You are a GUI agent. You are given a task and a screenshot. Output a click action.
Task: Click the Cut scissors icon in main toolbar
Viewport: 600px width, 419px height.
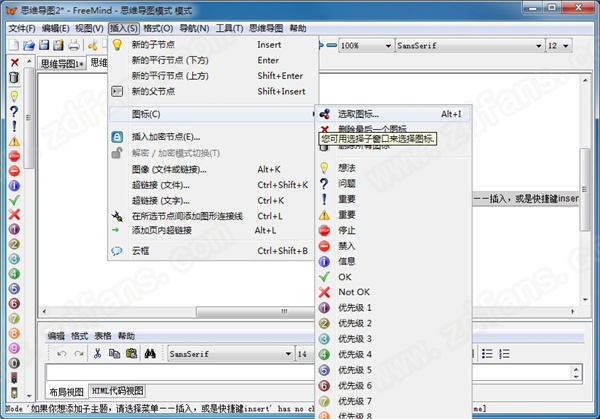tap(92, 45)
